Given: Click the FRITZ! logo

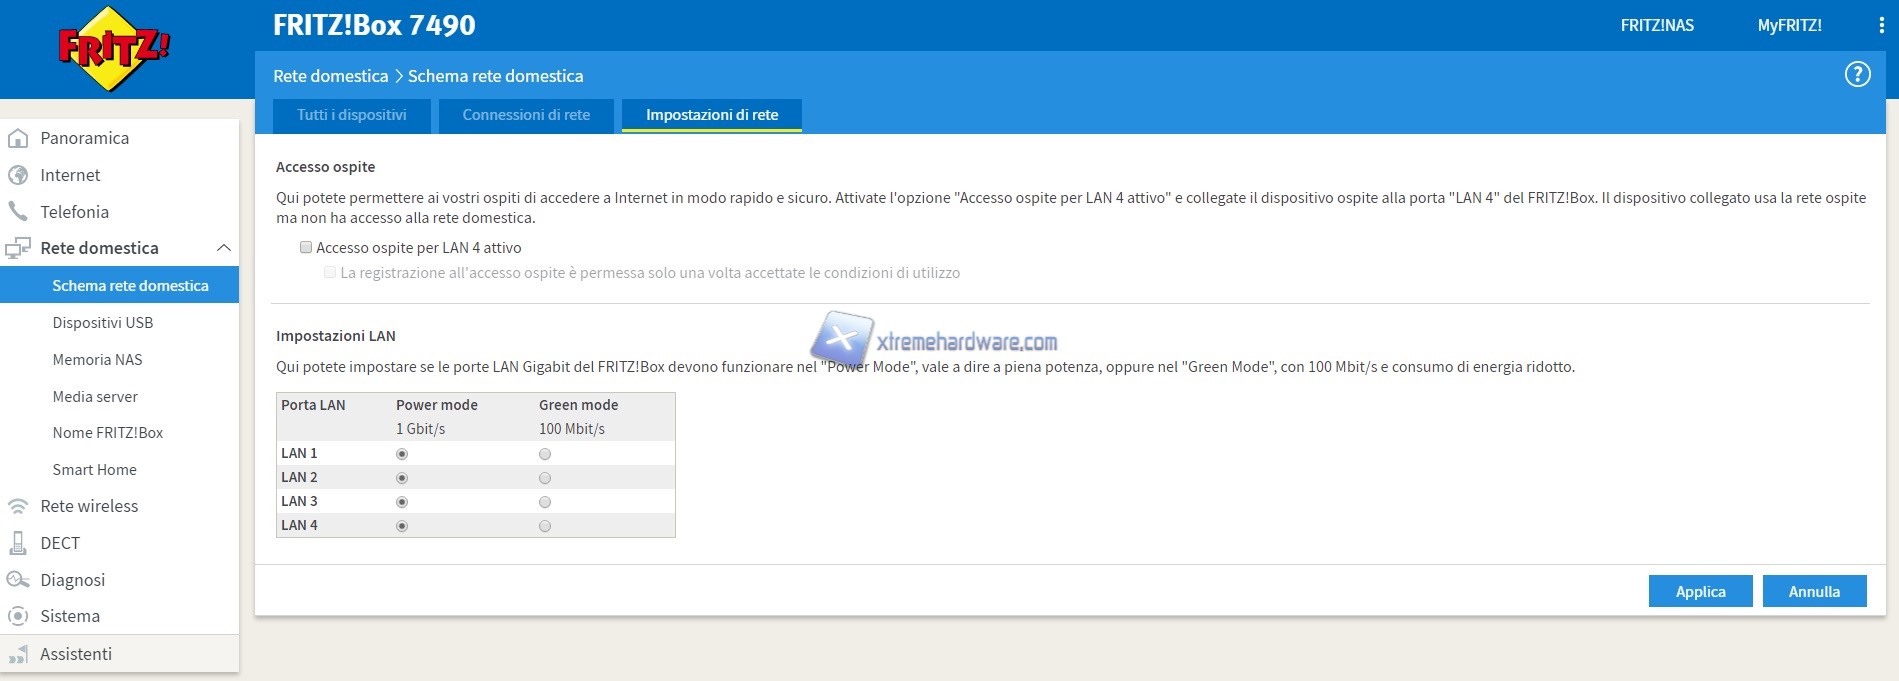Looking at the screenshot, I should [114, 48].
